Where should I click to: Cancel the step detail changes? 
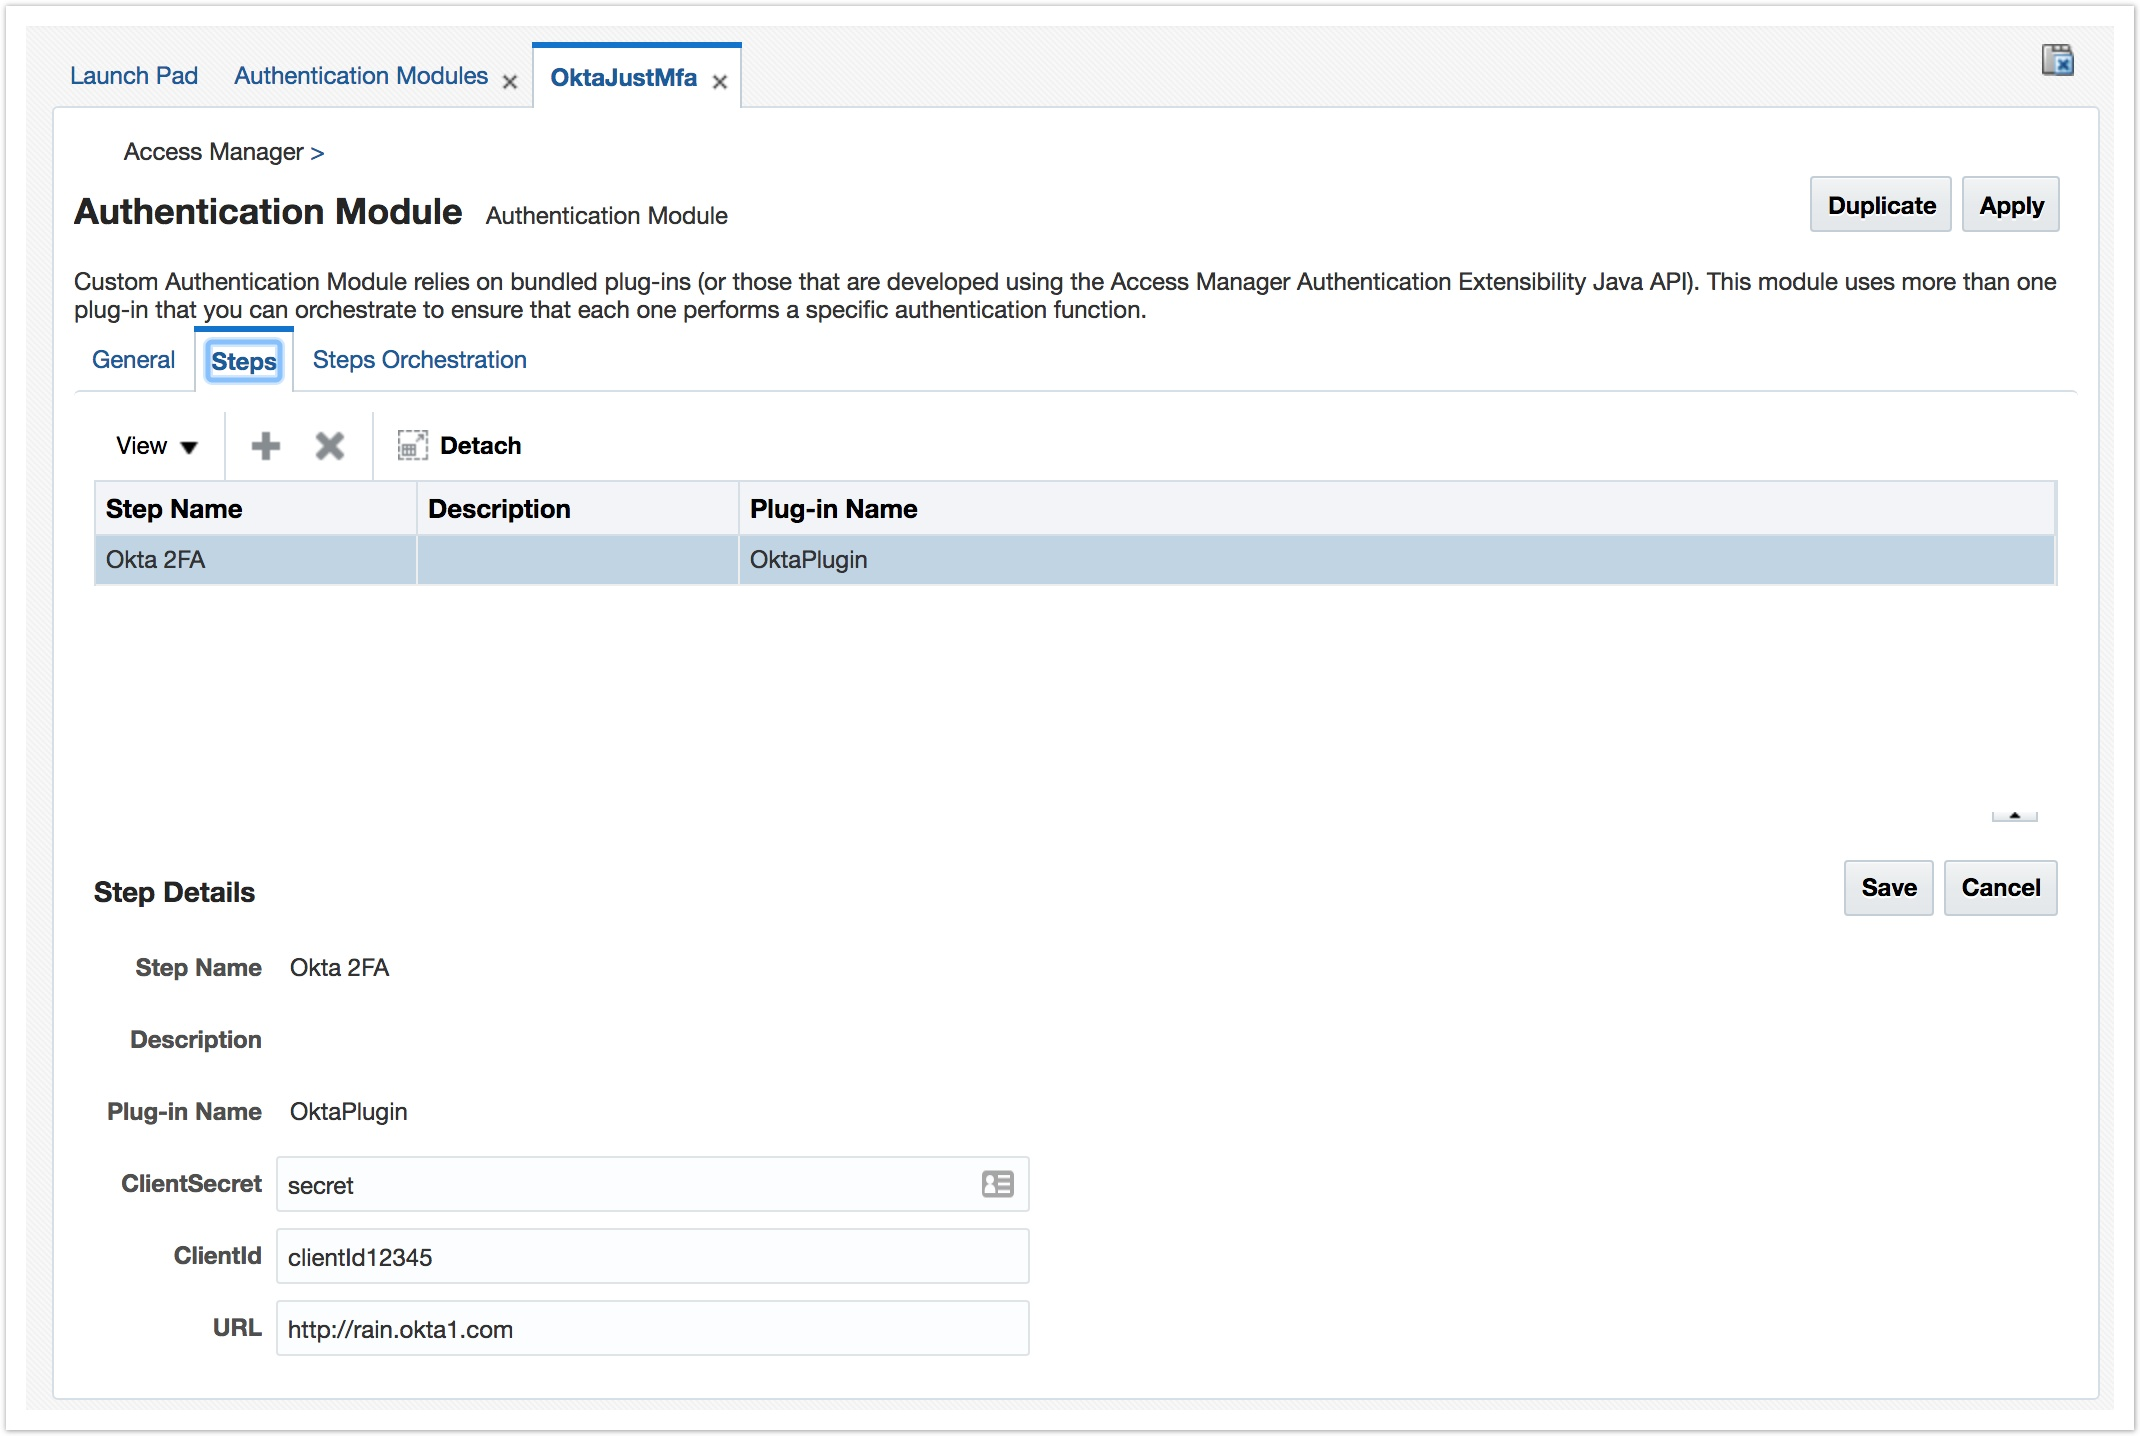click(x=2000, y=888)
